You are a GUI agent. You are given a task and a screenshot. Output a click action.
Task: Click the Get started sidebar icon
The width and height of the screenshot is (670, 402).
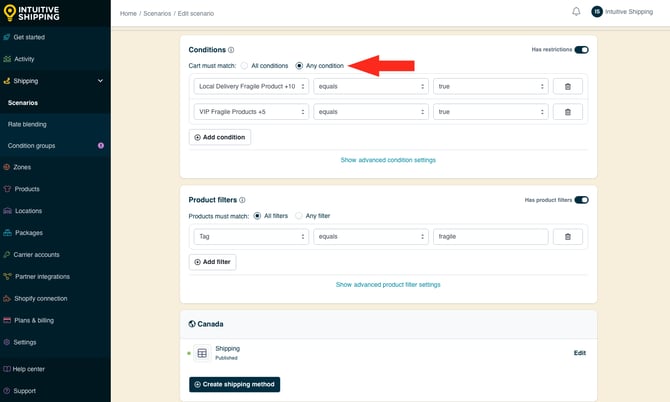[7, 37]
